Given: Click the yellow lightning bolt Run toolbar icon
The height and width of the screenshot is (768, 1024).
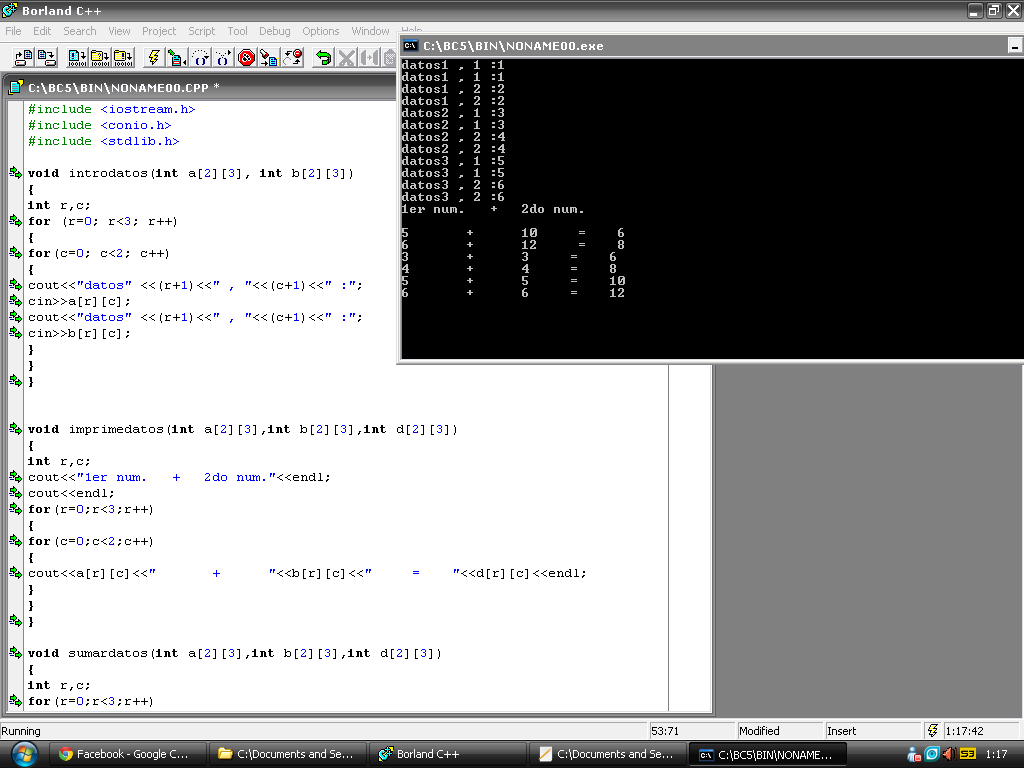Looking at the screenshot, I should click(154, 57).
